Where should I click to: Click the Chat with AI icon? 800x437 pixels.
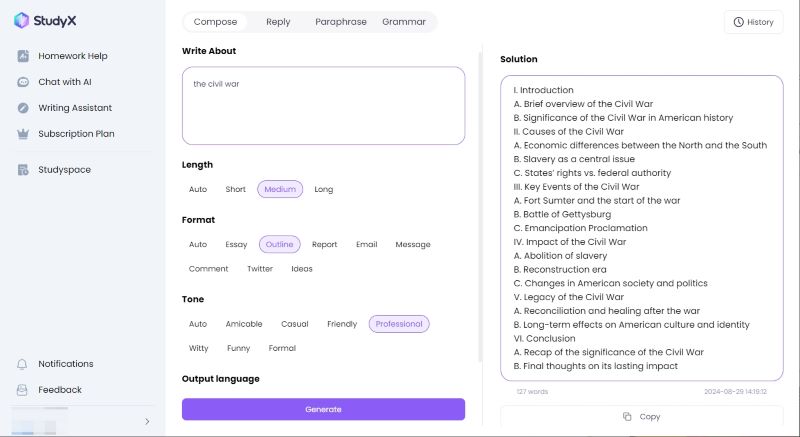23,82
